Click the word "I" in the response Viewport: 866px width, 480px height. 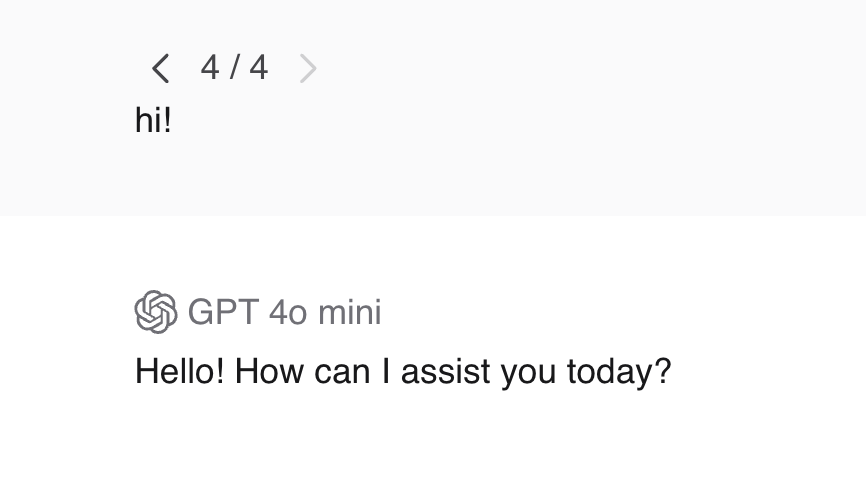coord(386,372)
